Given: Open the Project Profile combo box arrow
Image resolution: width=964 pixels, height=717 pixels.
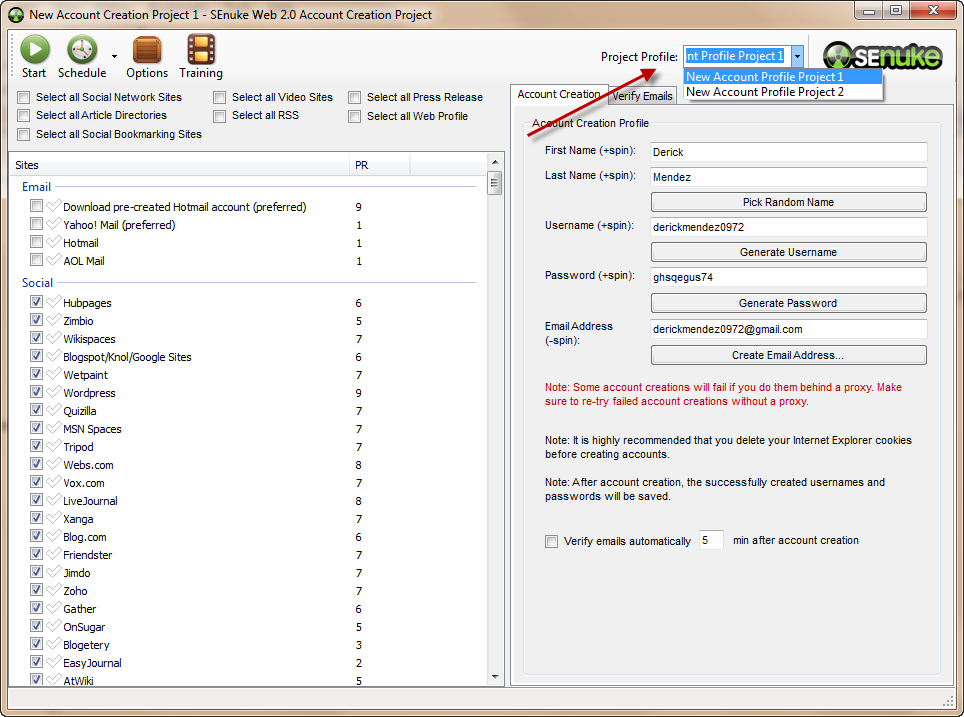Looking at the screenshot, I should click(797, 57).
